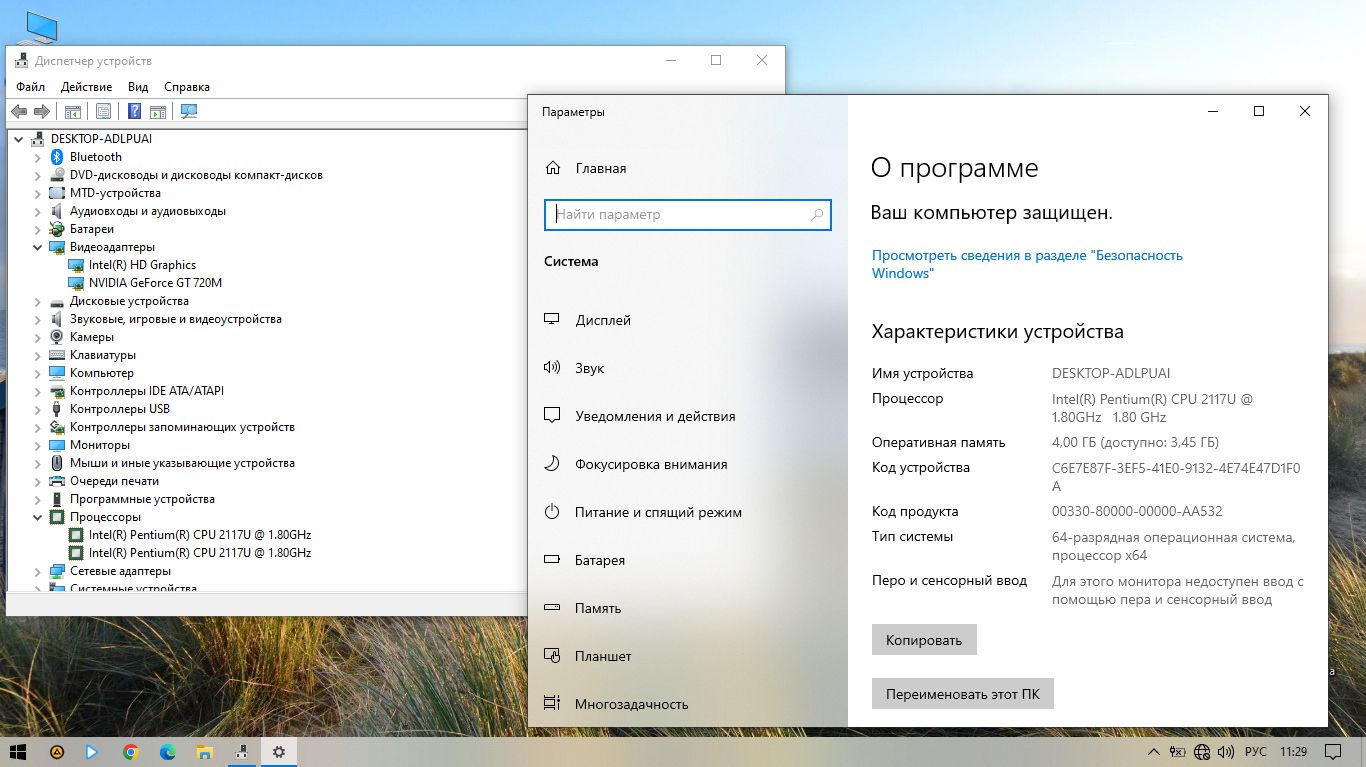
Task: Open the Файл menu in Device Manager
Action: 30,87
